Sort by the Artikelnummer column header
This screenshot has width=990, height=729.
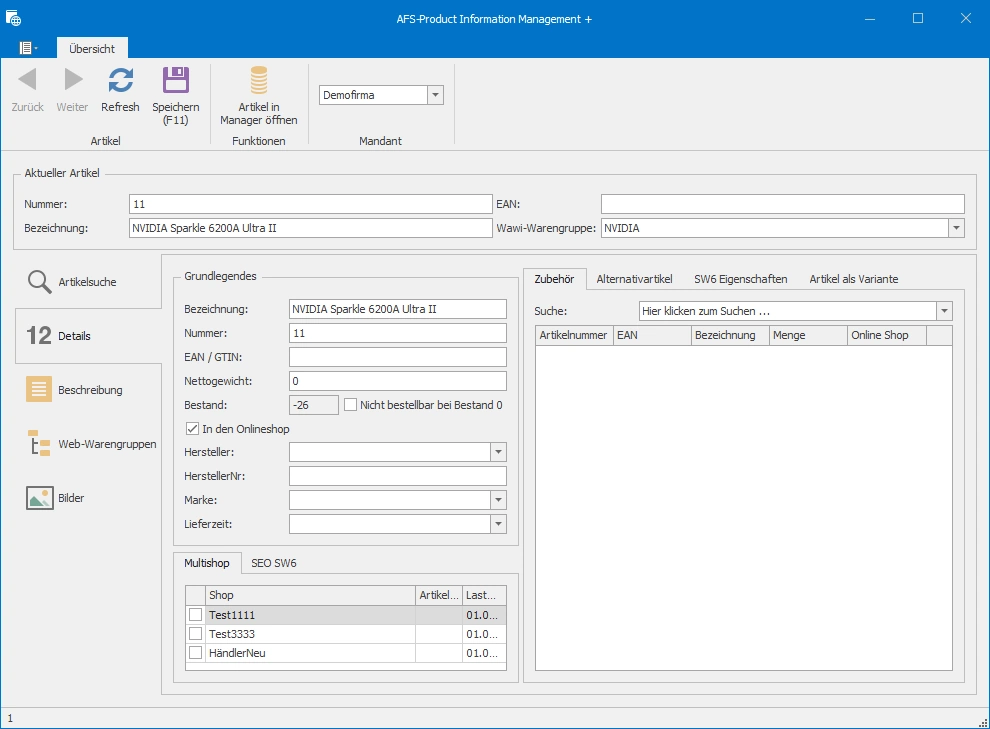(x=575, y=335)
